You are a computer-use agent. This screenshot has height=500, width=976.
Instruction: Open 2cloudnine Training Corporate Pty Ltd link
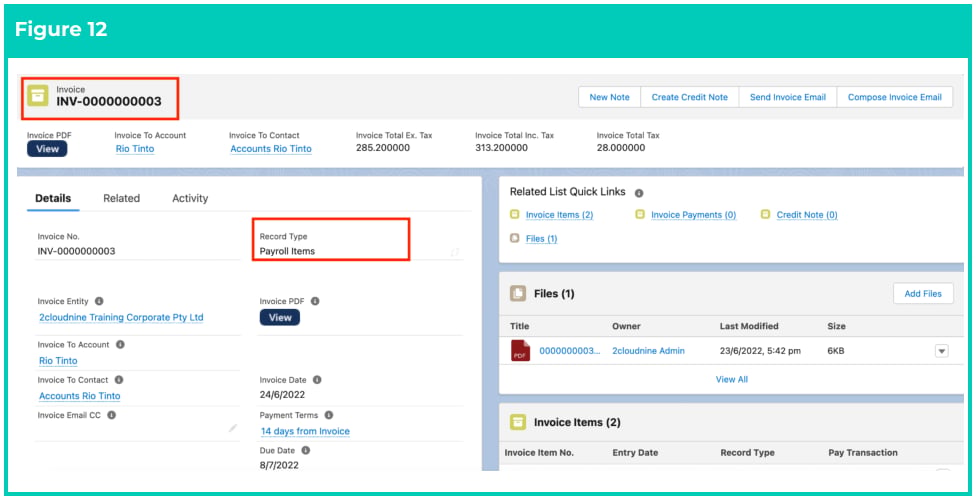[x=121, y=318]
